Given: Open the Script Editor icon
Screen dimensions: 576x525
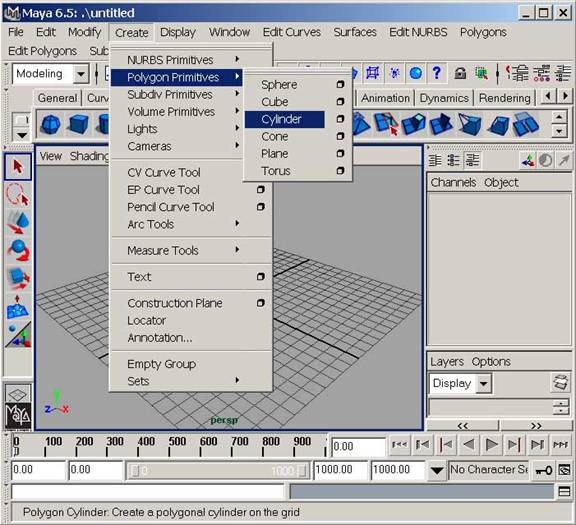Looking at the screenshot, I should point(564,492).
